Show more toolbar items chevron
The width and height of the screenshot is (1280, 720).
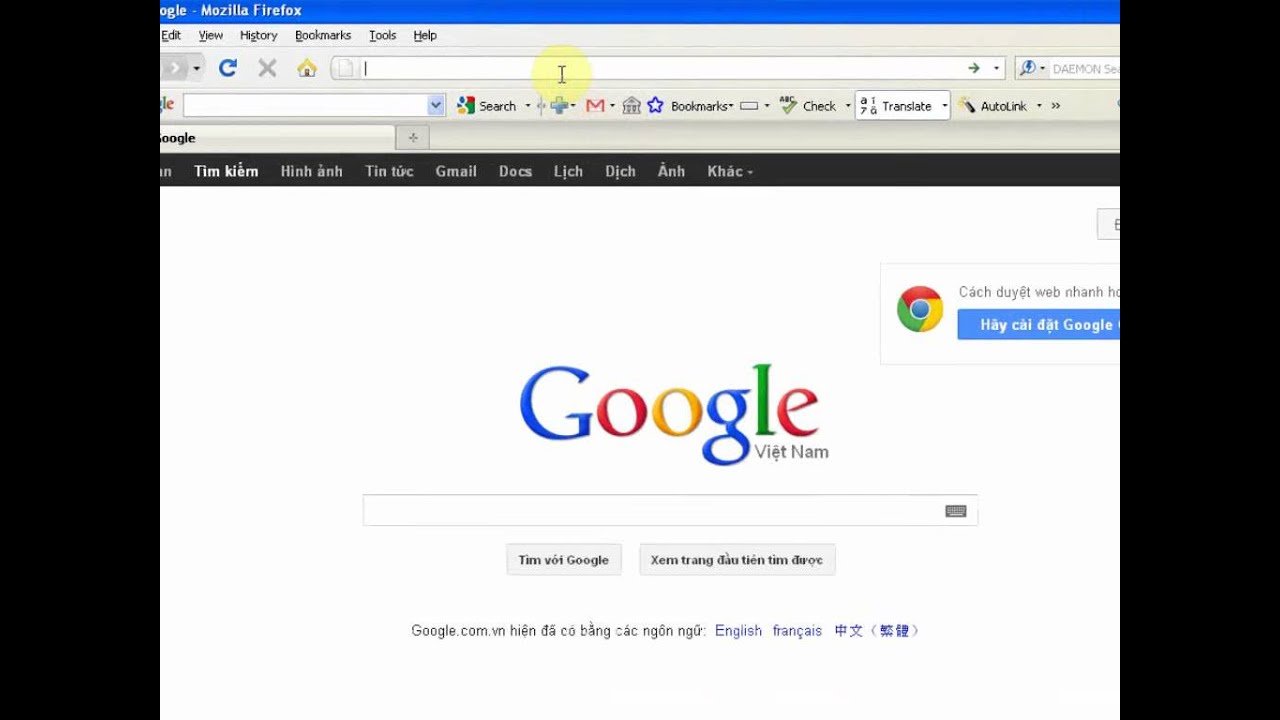pyautogui.click(x=1055, y=105)
